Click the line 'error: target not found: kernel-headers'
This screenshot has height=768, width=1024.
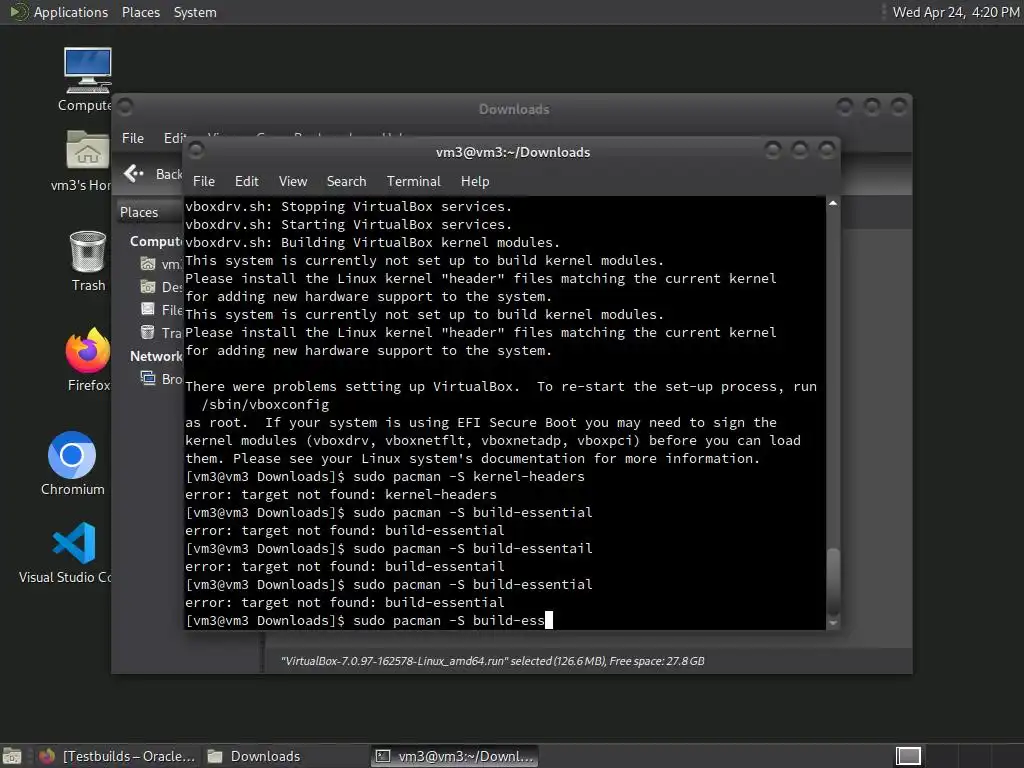click(341, 494)
